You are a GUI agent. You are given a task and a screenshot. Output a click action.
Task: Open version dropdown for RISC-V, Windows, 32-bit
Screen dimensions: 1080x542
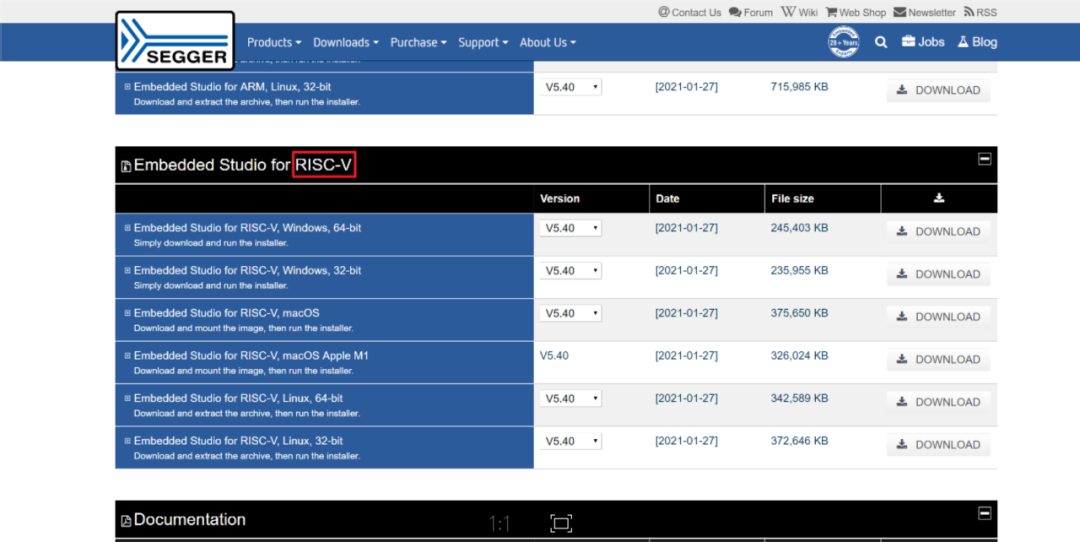point(570,271)
